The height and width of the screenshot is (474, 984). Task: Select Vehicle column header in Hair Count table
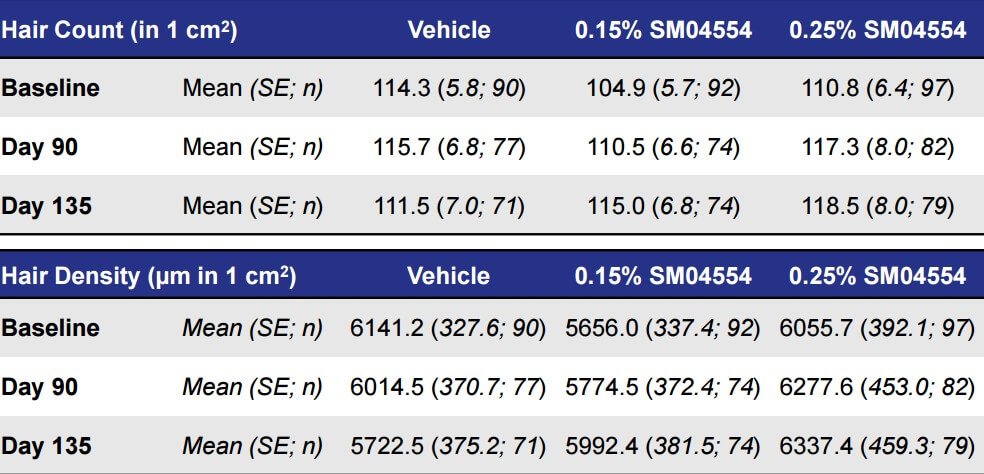click(449, 30)
